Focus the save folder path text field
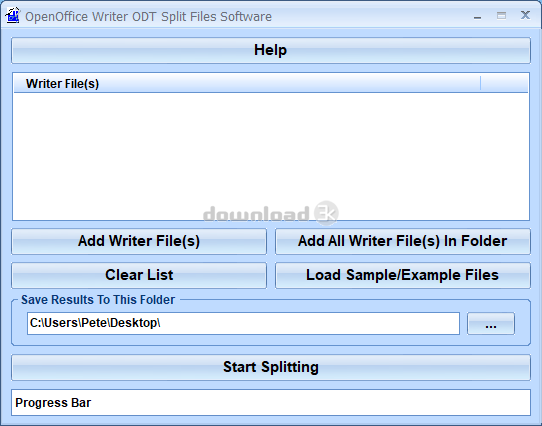The width and height of the screenshot is (542, 426). pyautogui.click(x=243, y=323)
